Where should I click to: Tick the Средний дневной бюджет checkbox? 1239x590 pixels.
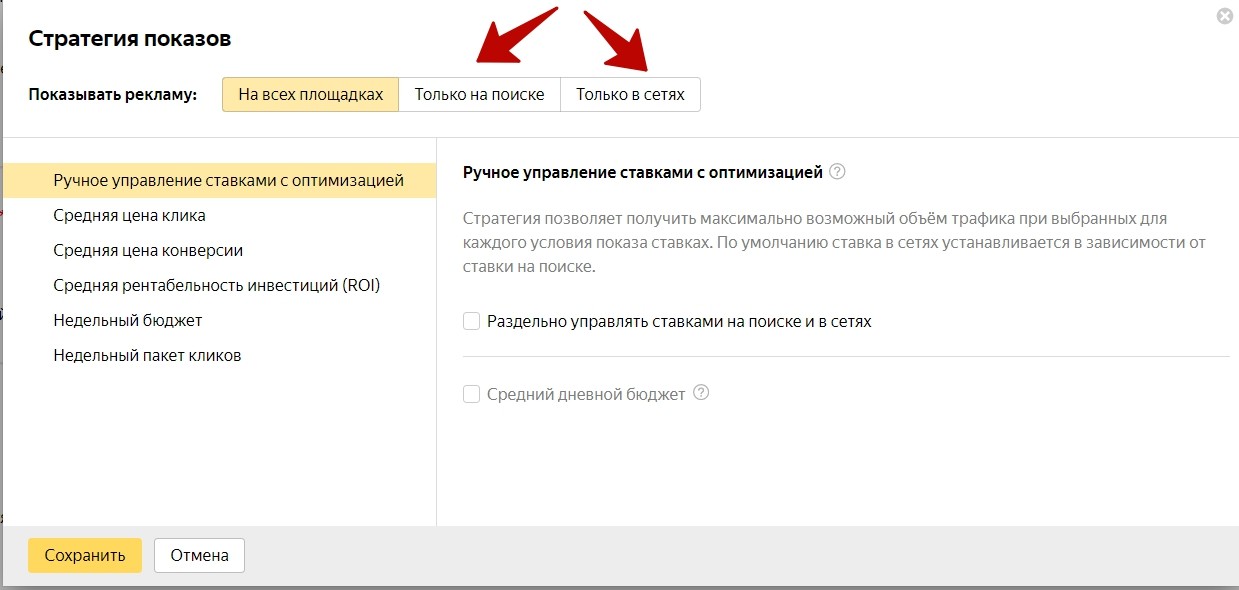click(472, 394)
